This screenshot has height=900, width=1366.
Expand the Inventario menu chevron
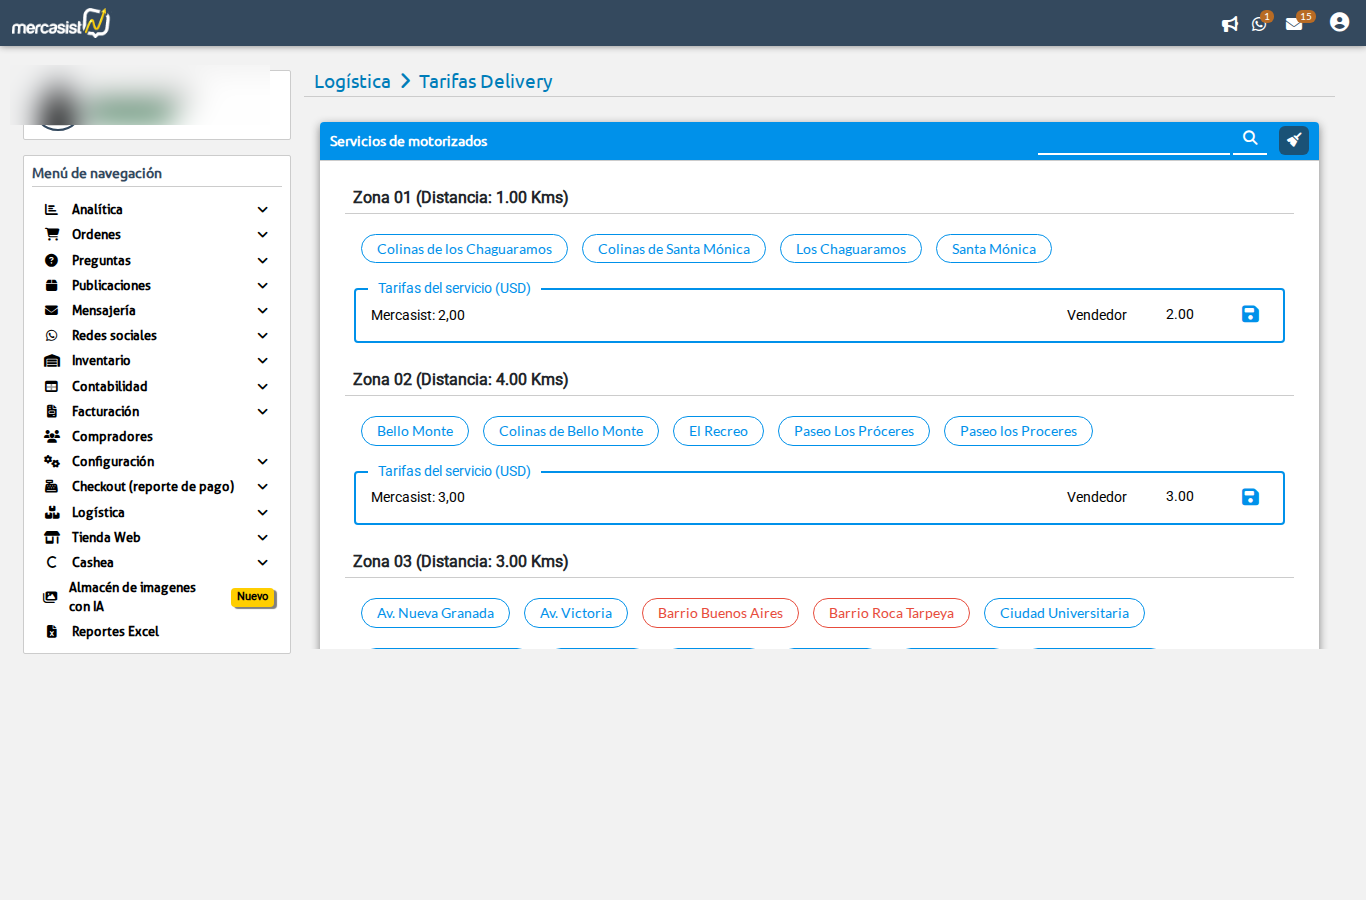click(x=263, y=361)
